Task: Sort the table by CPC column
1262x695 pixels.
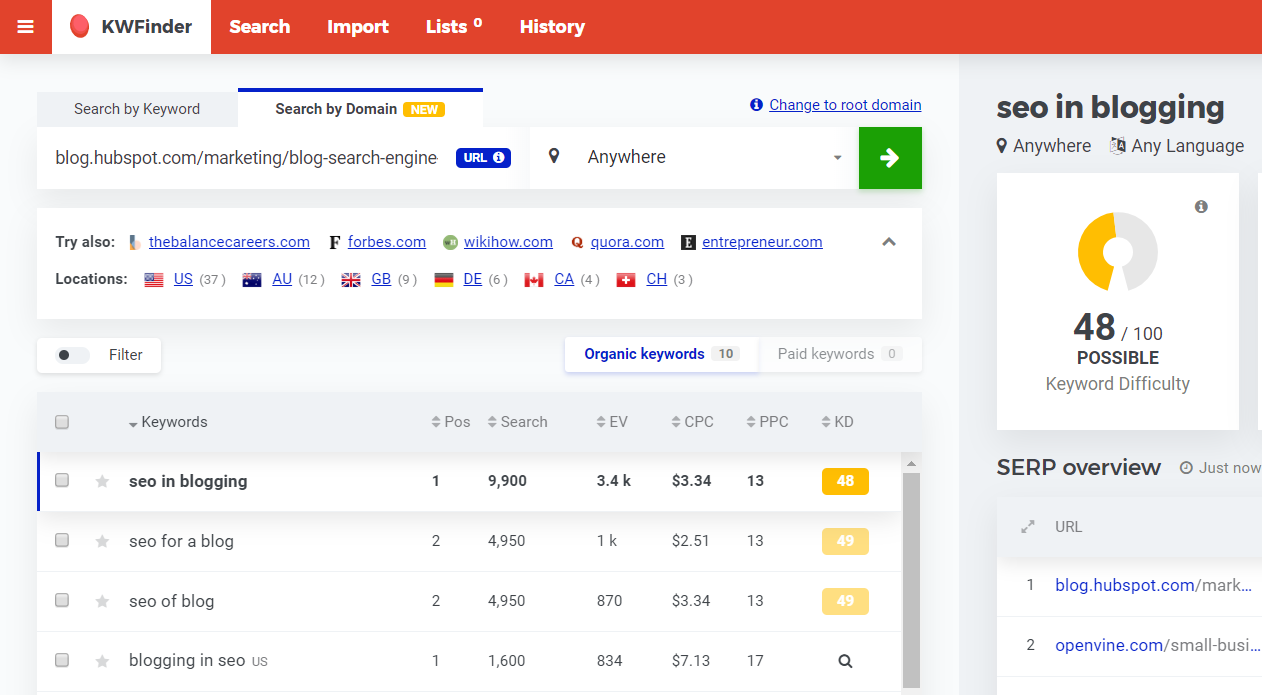Action: (693, 422)
